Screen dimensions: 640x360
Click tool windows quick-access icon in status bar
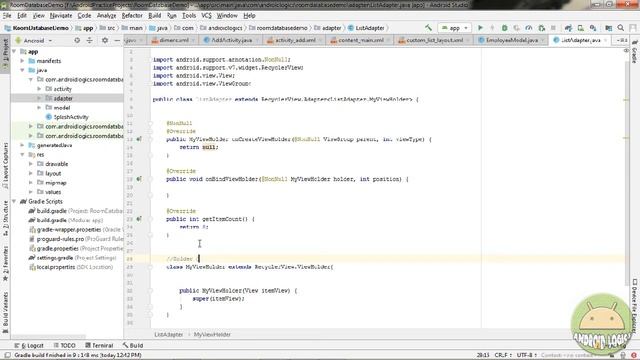[7, 355]
